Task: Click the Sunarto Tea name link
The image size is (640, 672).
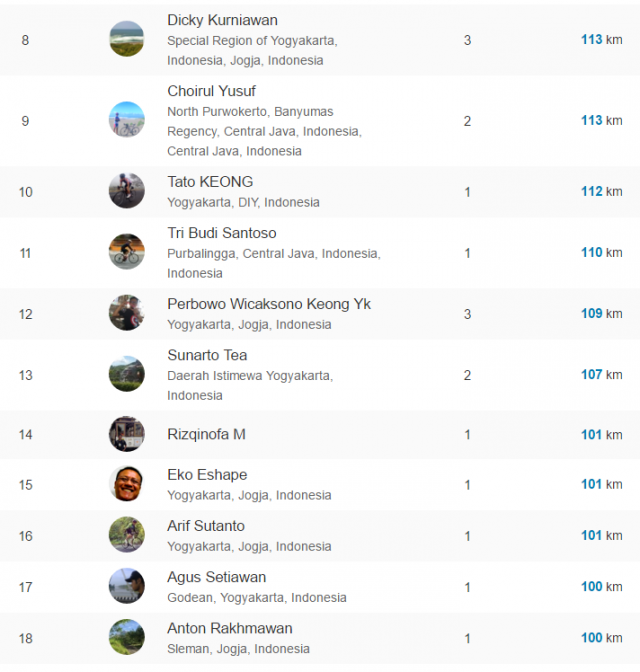Action: (x=207, y=355)
